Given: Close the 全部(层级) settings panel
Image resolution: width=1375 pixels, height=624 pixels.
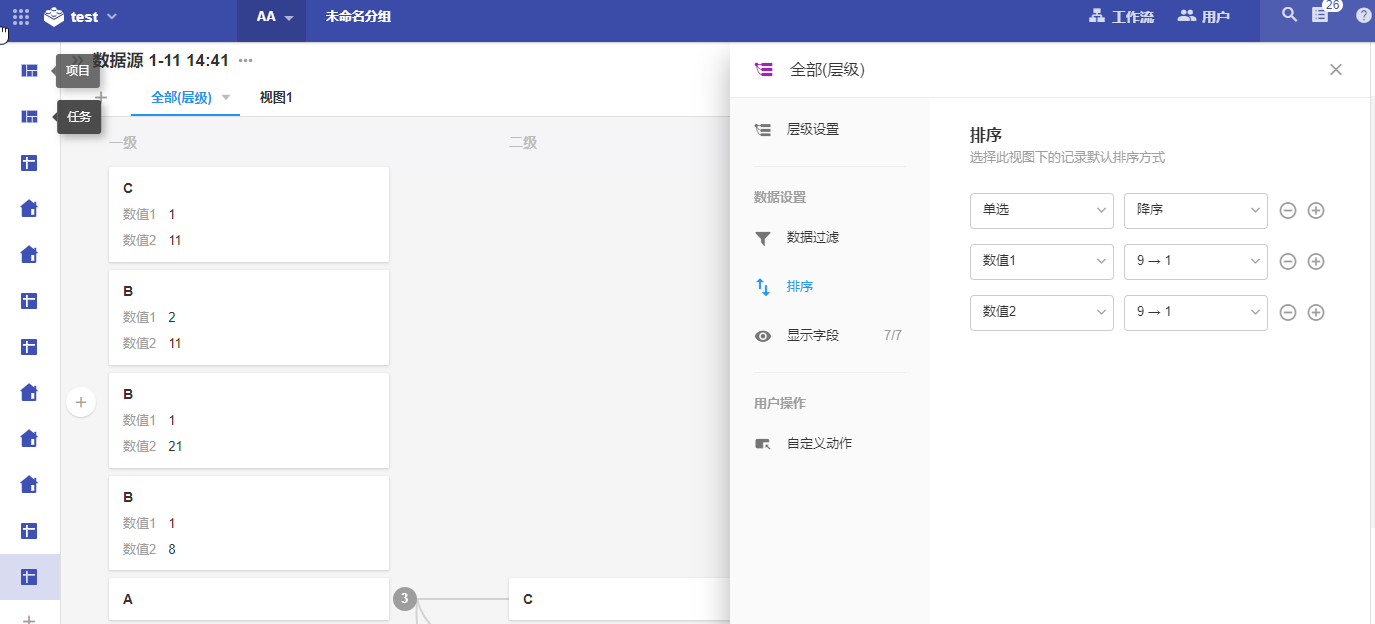Looking at the screenshot, I should pyautogui.click(x=1335, y=70).
